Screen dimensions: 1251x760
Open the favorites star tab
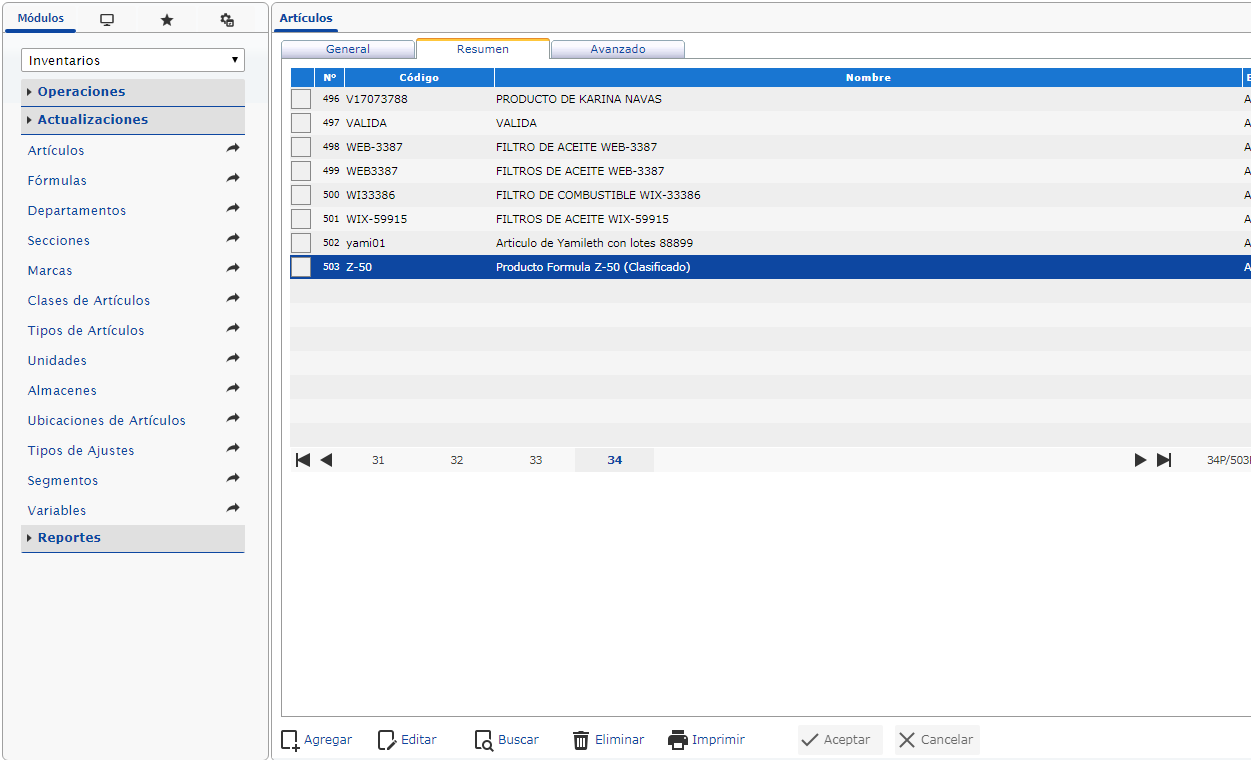click(x=167, y=19)
